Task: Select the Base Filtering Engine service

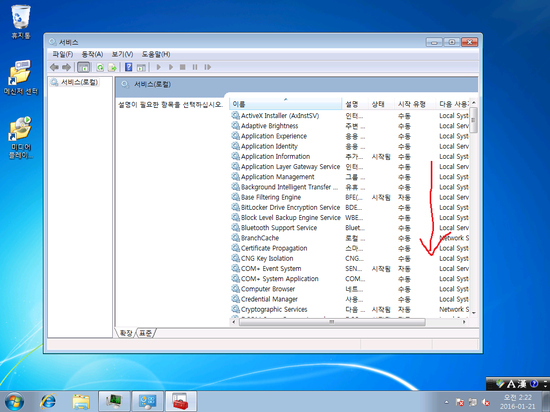Action: [271, 197]
